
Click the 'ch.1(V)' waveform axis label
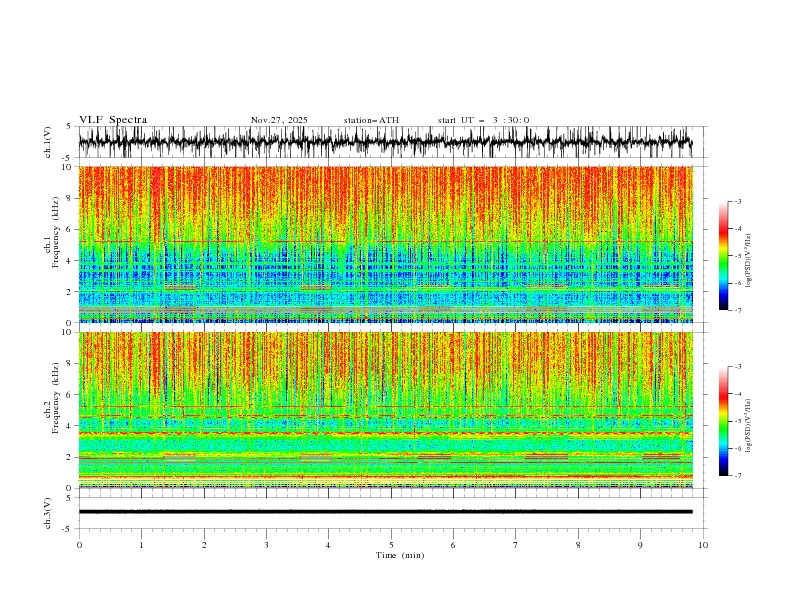[48, 142]
